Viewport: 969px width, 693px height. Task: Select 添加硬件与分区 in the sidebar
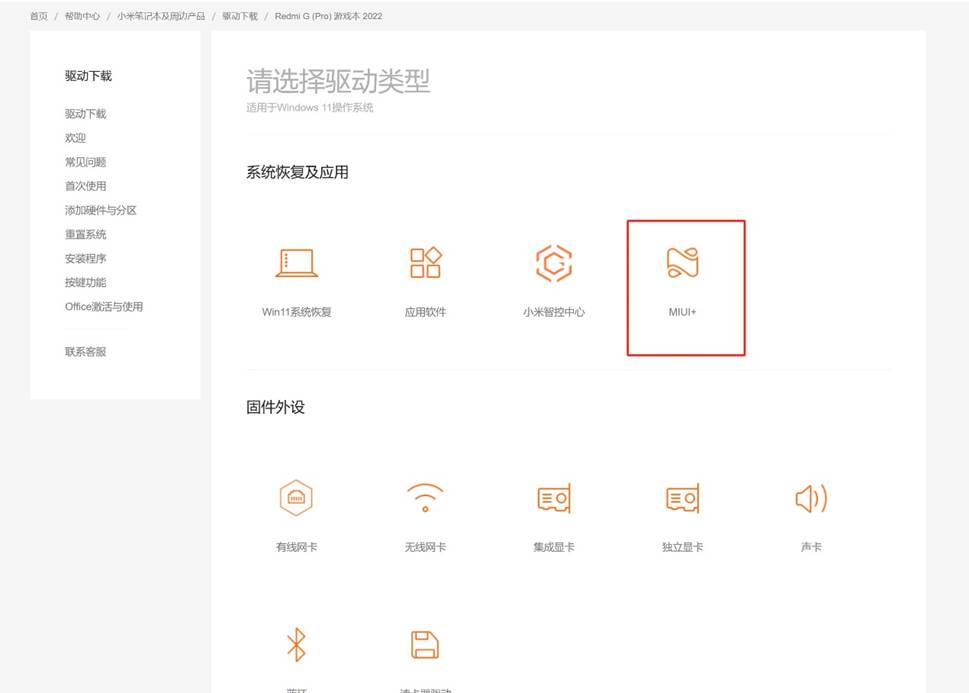[99, 210]
